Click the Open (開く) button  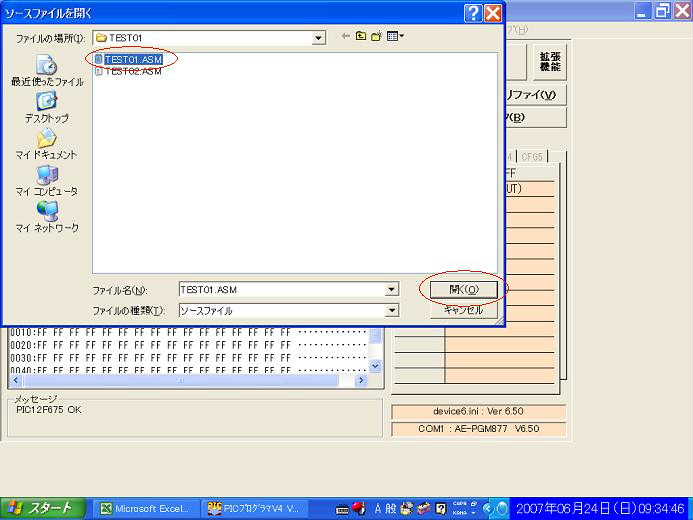463,290
